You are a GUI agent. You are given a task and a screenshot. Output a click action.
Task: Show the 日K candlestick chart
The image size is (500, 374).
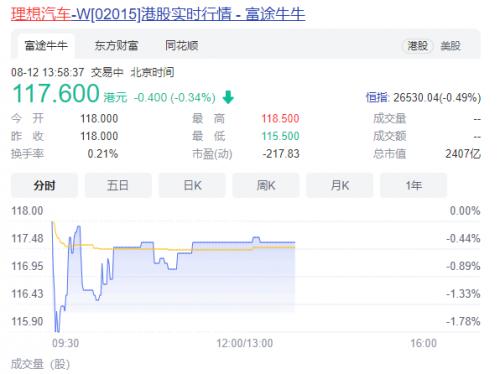[x=192, y=185]
